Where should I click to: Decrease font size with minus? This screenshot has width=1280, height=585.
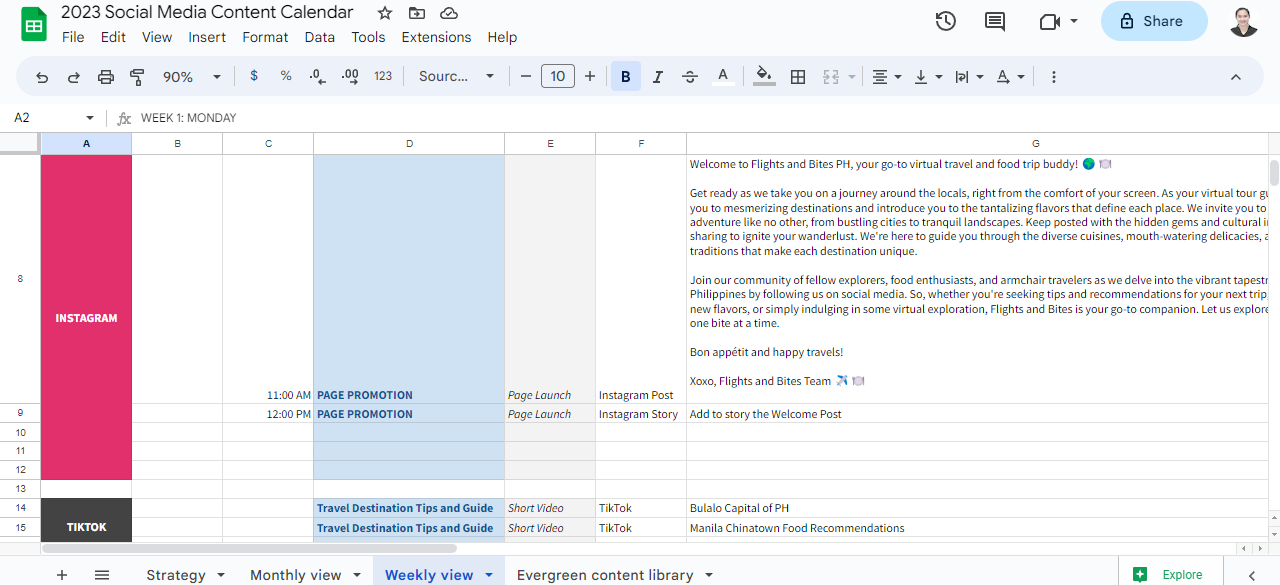pyautogui.click(x=526, y=76)
